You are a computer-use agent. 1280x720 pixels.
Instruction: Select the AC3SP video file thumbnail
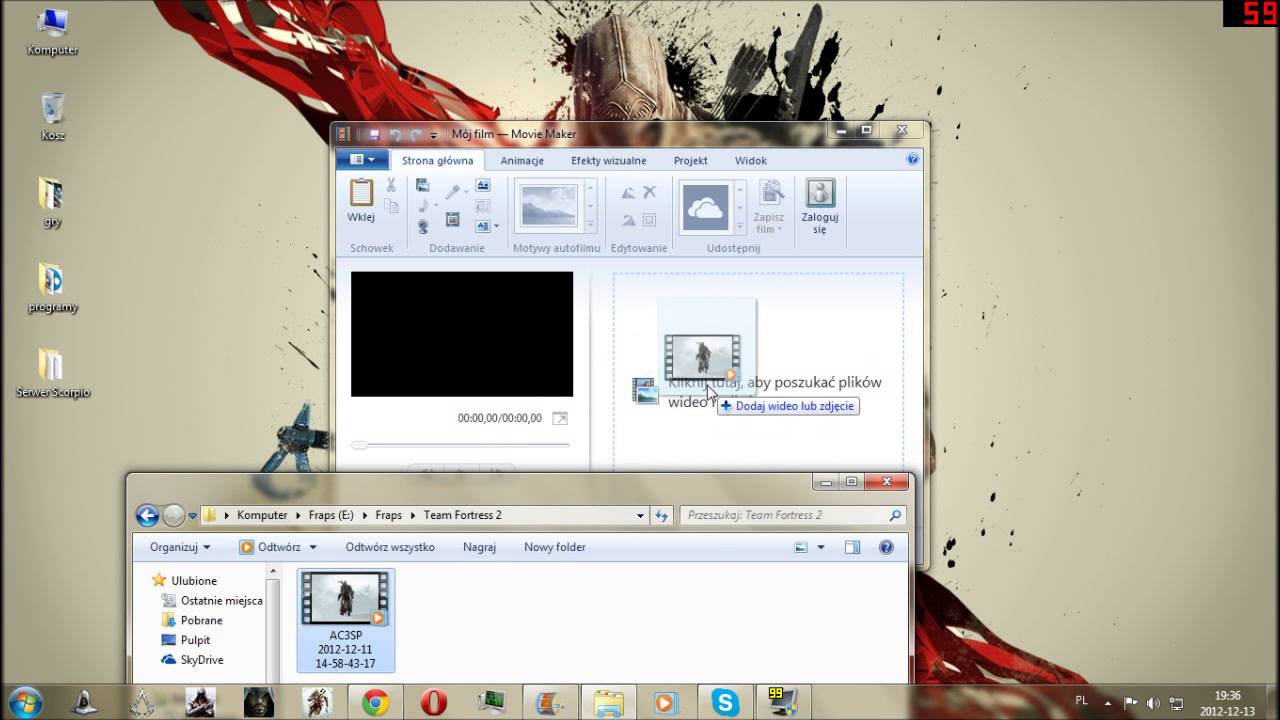[346, 620]
